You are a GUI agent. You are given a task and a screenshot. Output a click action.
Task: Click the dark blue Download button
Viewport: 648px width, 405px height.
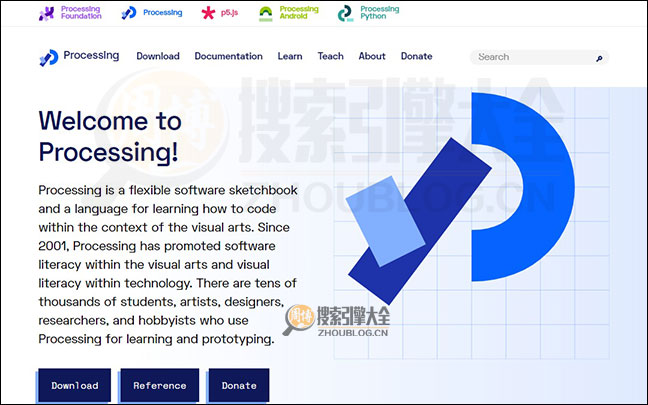click(x=75, y=385)
